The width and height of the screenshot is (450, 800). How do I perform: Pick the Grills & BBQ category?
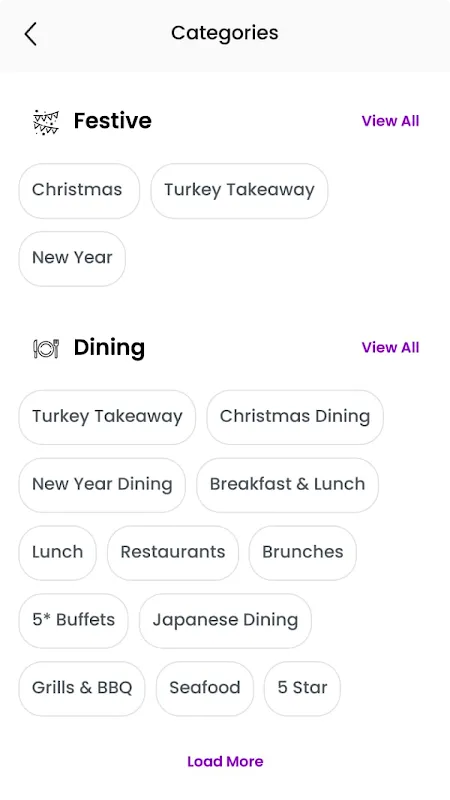coord(82,689)
